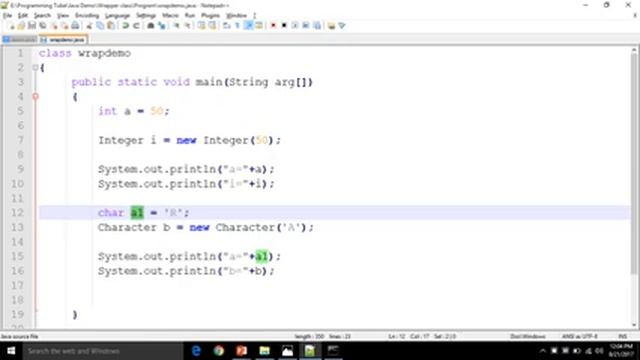This screenshot has height=360, width=640.
Task: Open Command Prompt from the taskbar
Action: coord(333,351)
